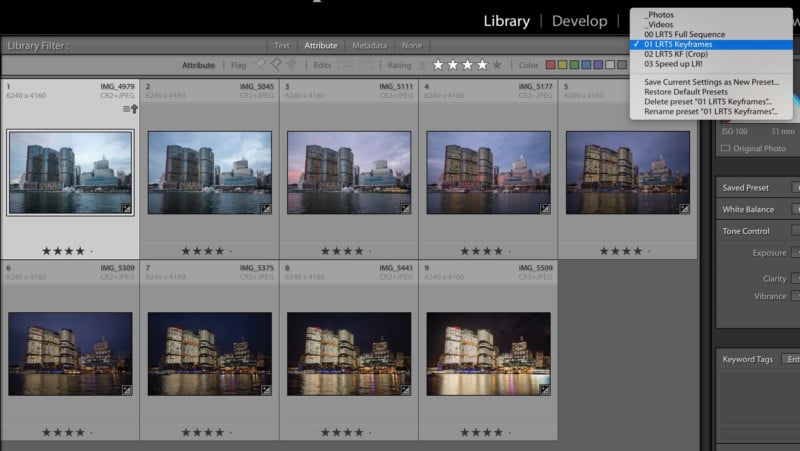Screen dimensions: 800x451
Task: Open Keyword Tags dropdown
Action: point(791,359)
